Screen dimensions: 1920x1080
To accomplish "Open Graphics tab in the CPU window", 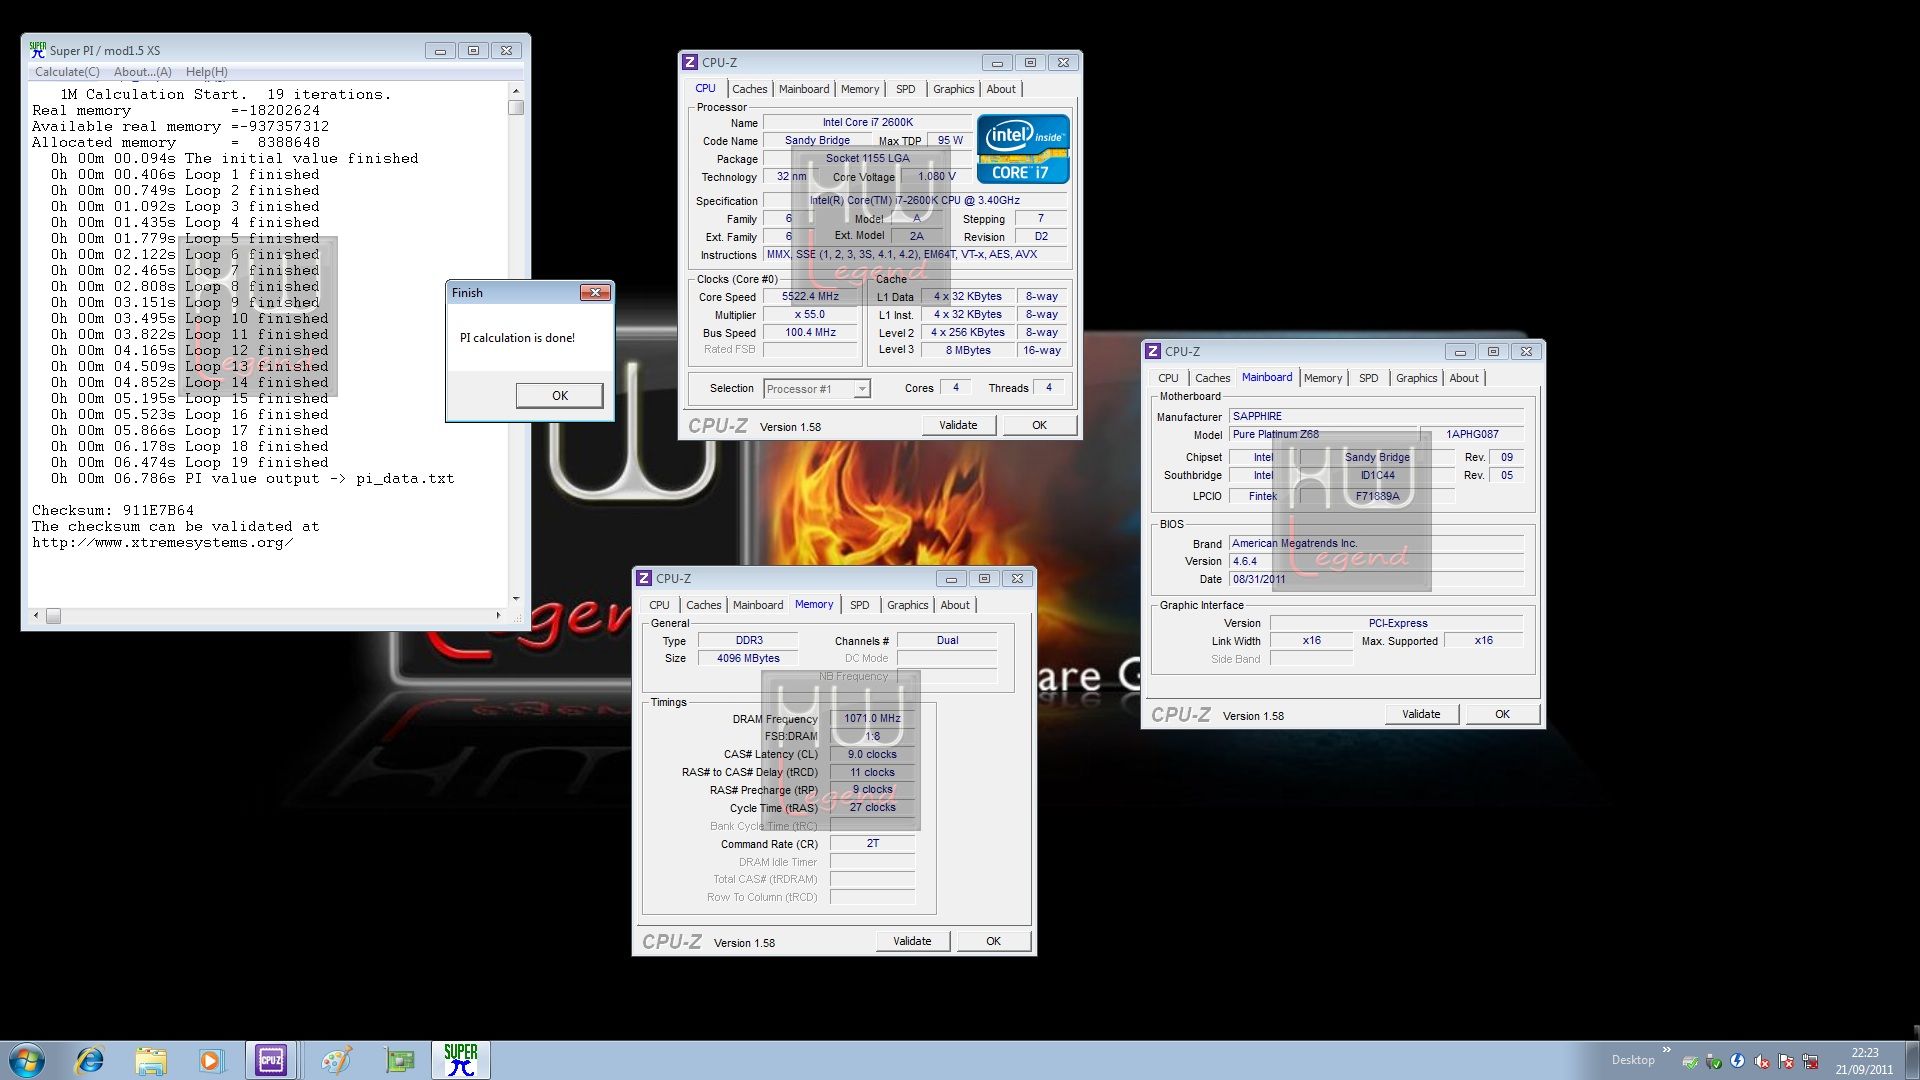I will tap(953, 89).
